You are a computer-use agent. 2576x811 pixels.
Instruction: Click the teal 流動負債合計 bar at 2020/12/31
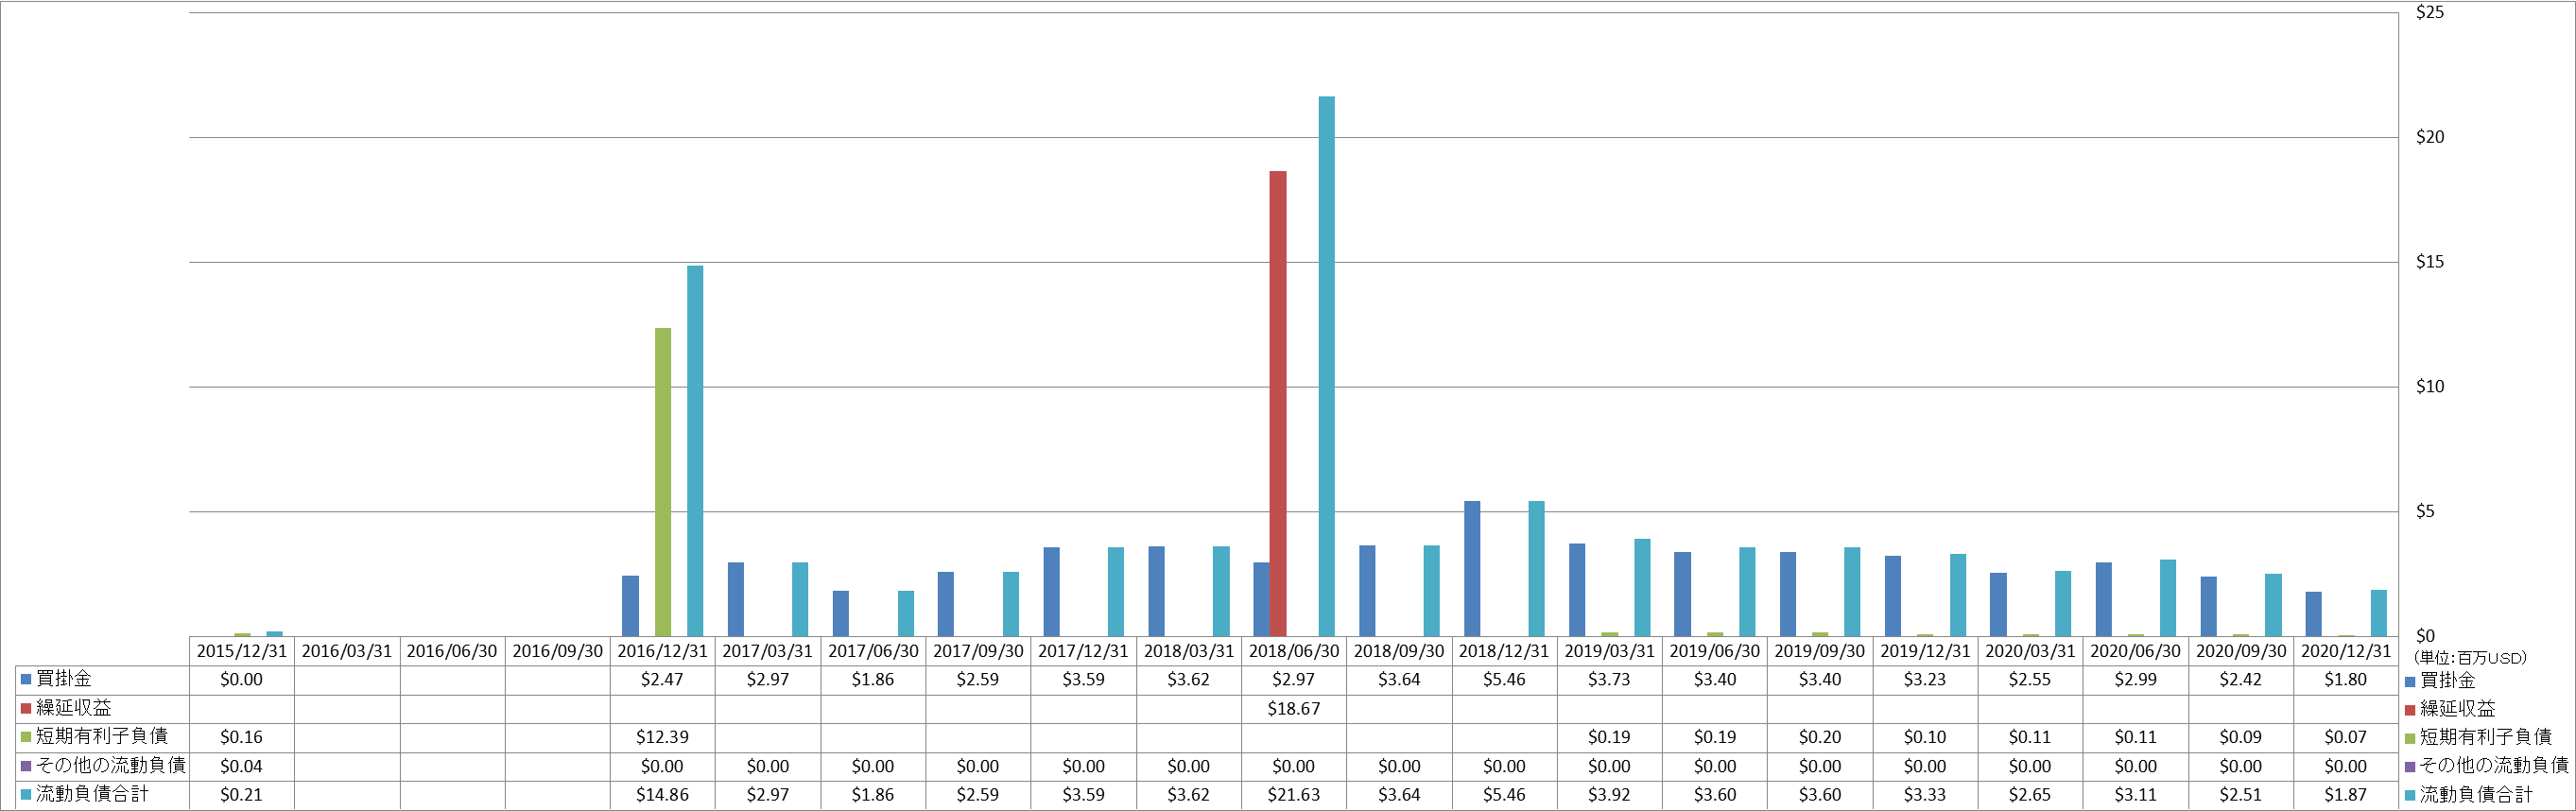tap(2378, 613)
